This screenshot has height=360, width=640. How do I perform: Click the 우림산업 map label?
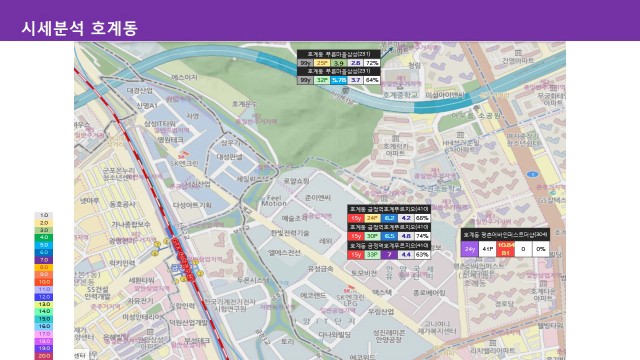click(381, 311)
